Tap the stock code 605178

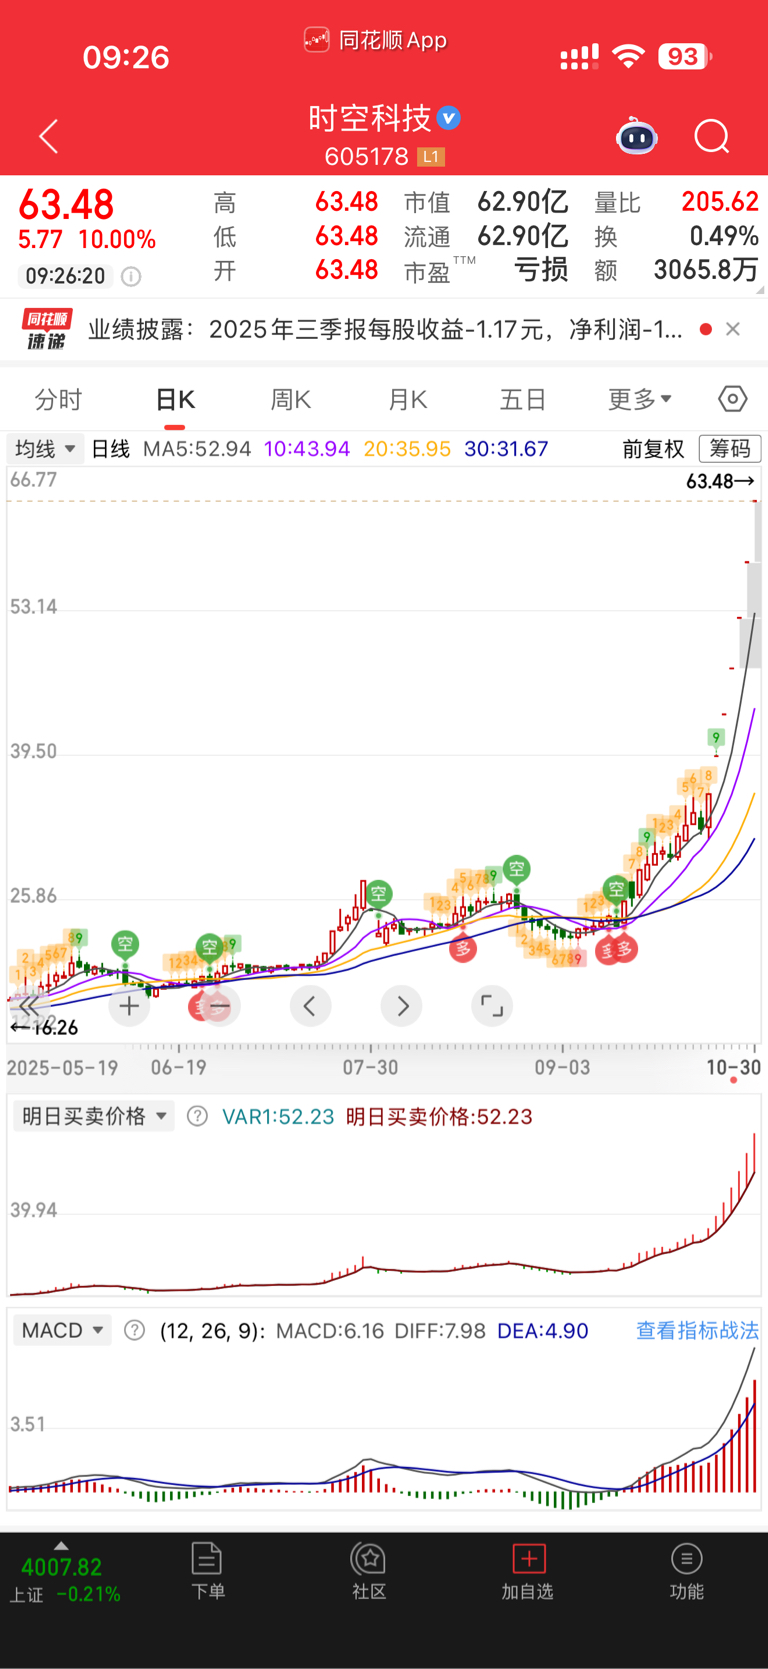(x=367, y=157)
